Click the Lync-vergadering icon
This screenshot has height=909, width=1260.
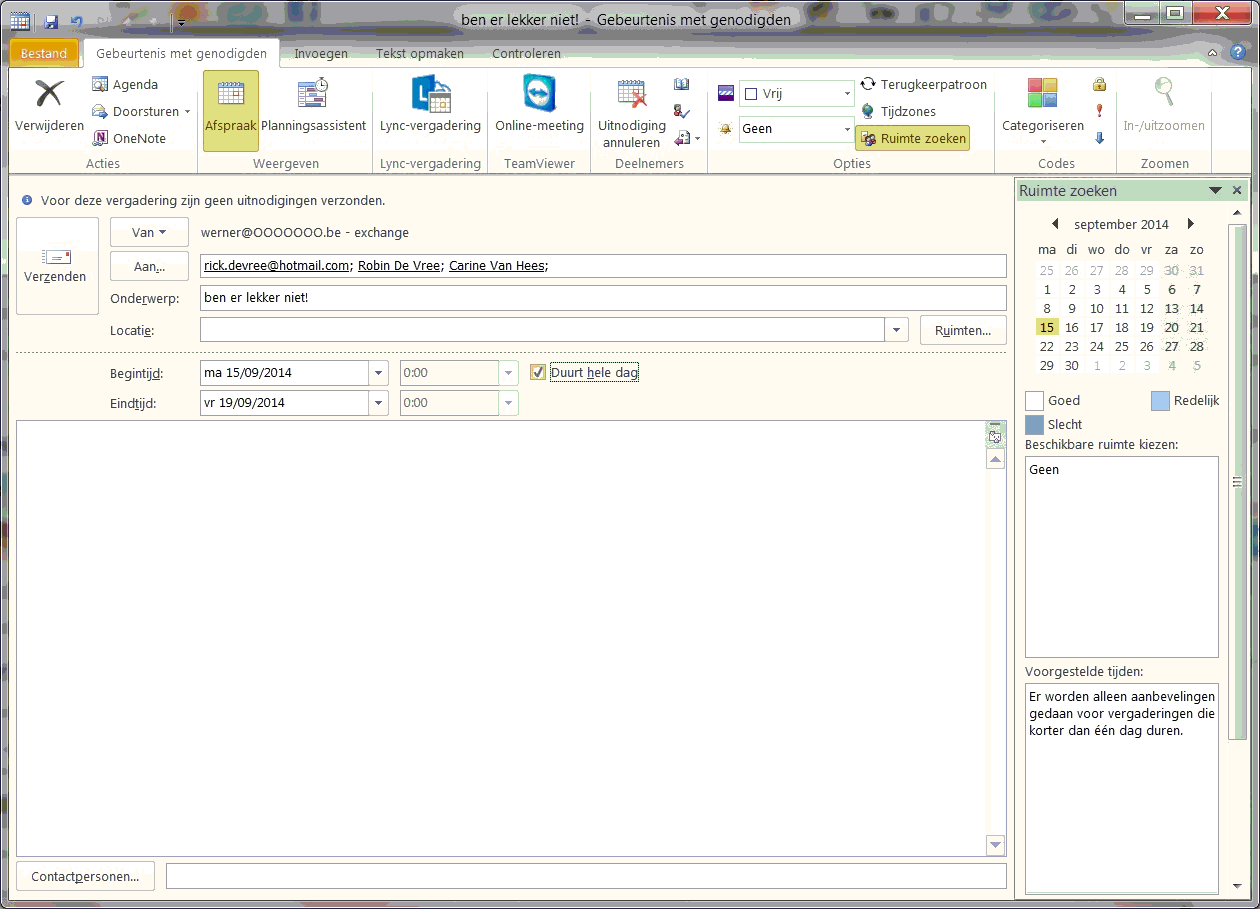(x=430, y=95)
